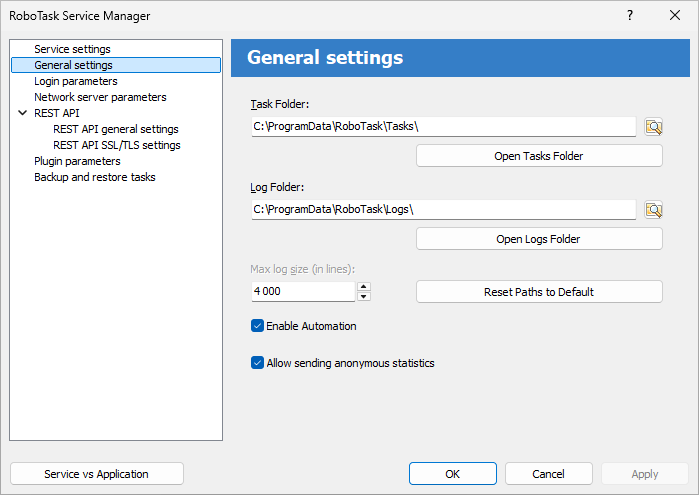This screenshot has width=699, height=495.
Task: Close the RoboTask Service Manager dialog
Action: [x=675, y=16]
